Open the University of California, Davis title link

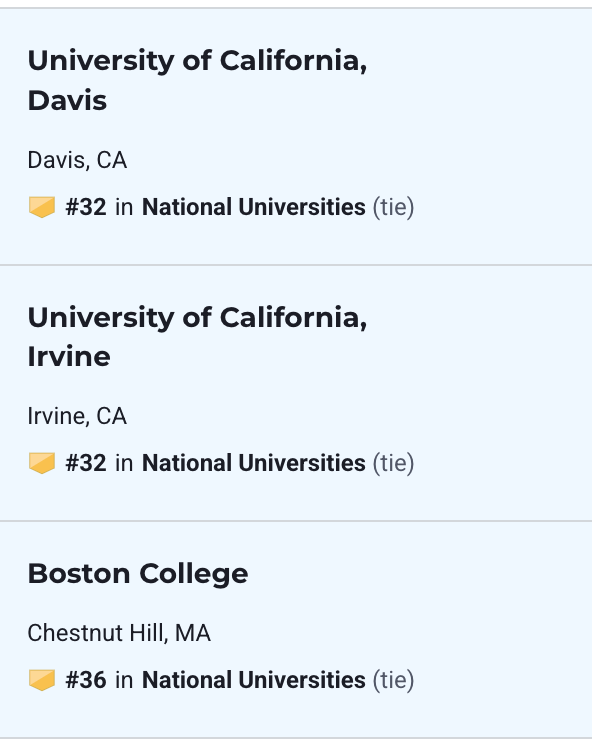(x=197, y=80)
